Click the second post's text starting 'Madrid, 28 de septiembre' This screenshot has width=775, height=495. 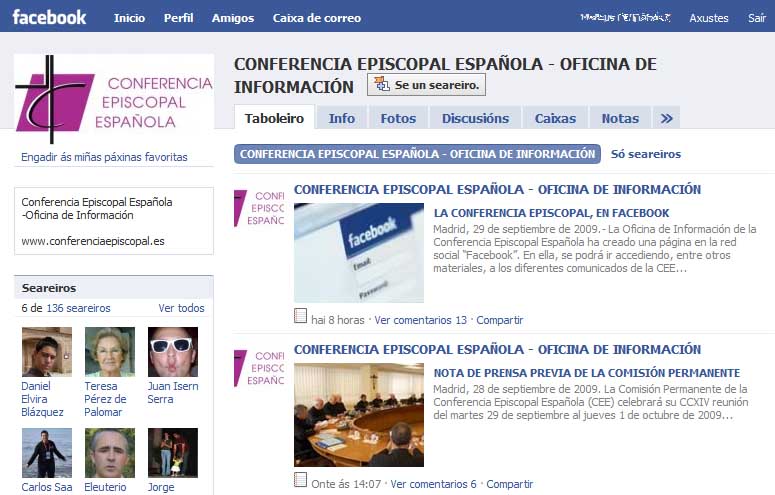[x=591, y=402]
